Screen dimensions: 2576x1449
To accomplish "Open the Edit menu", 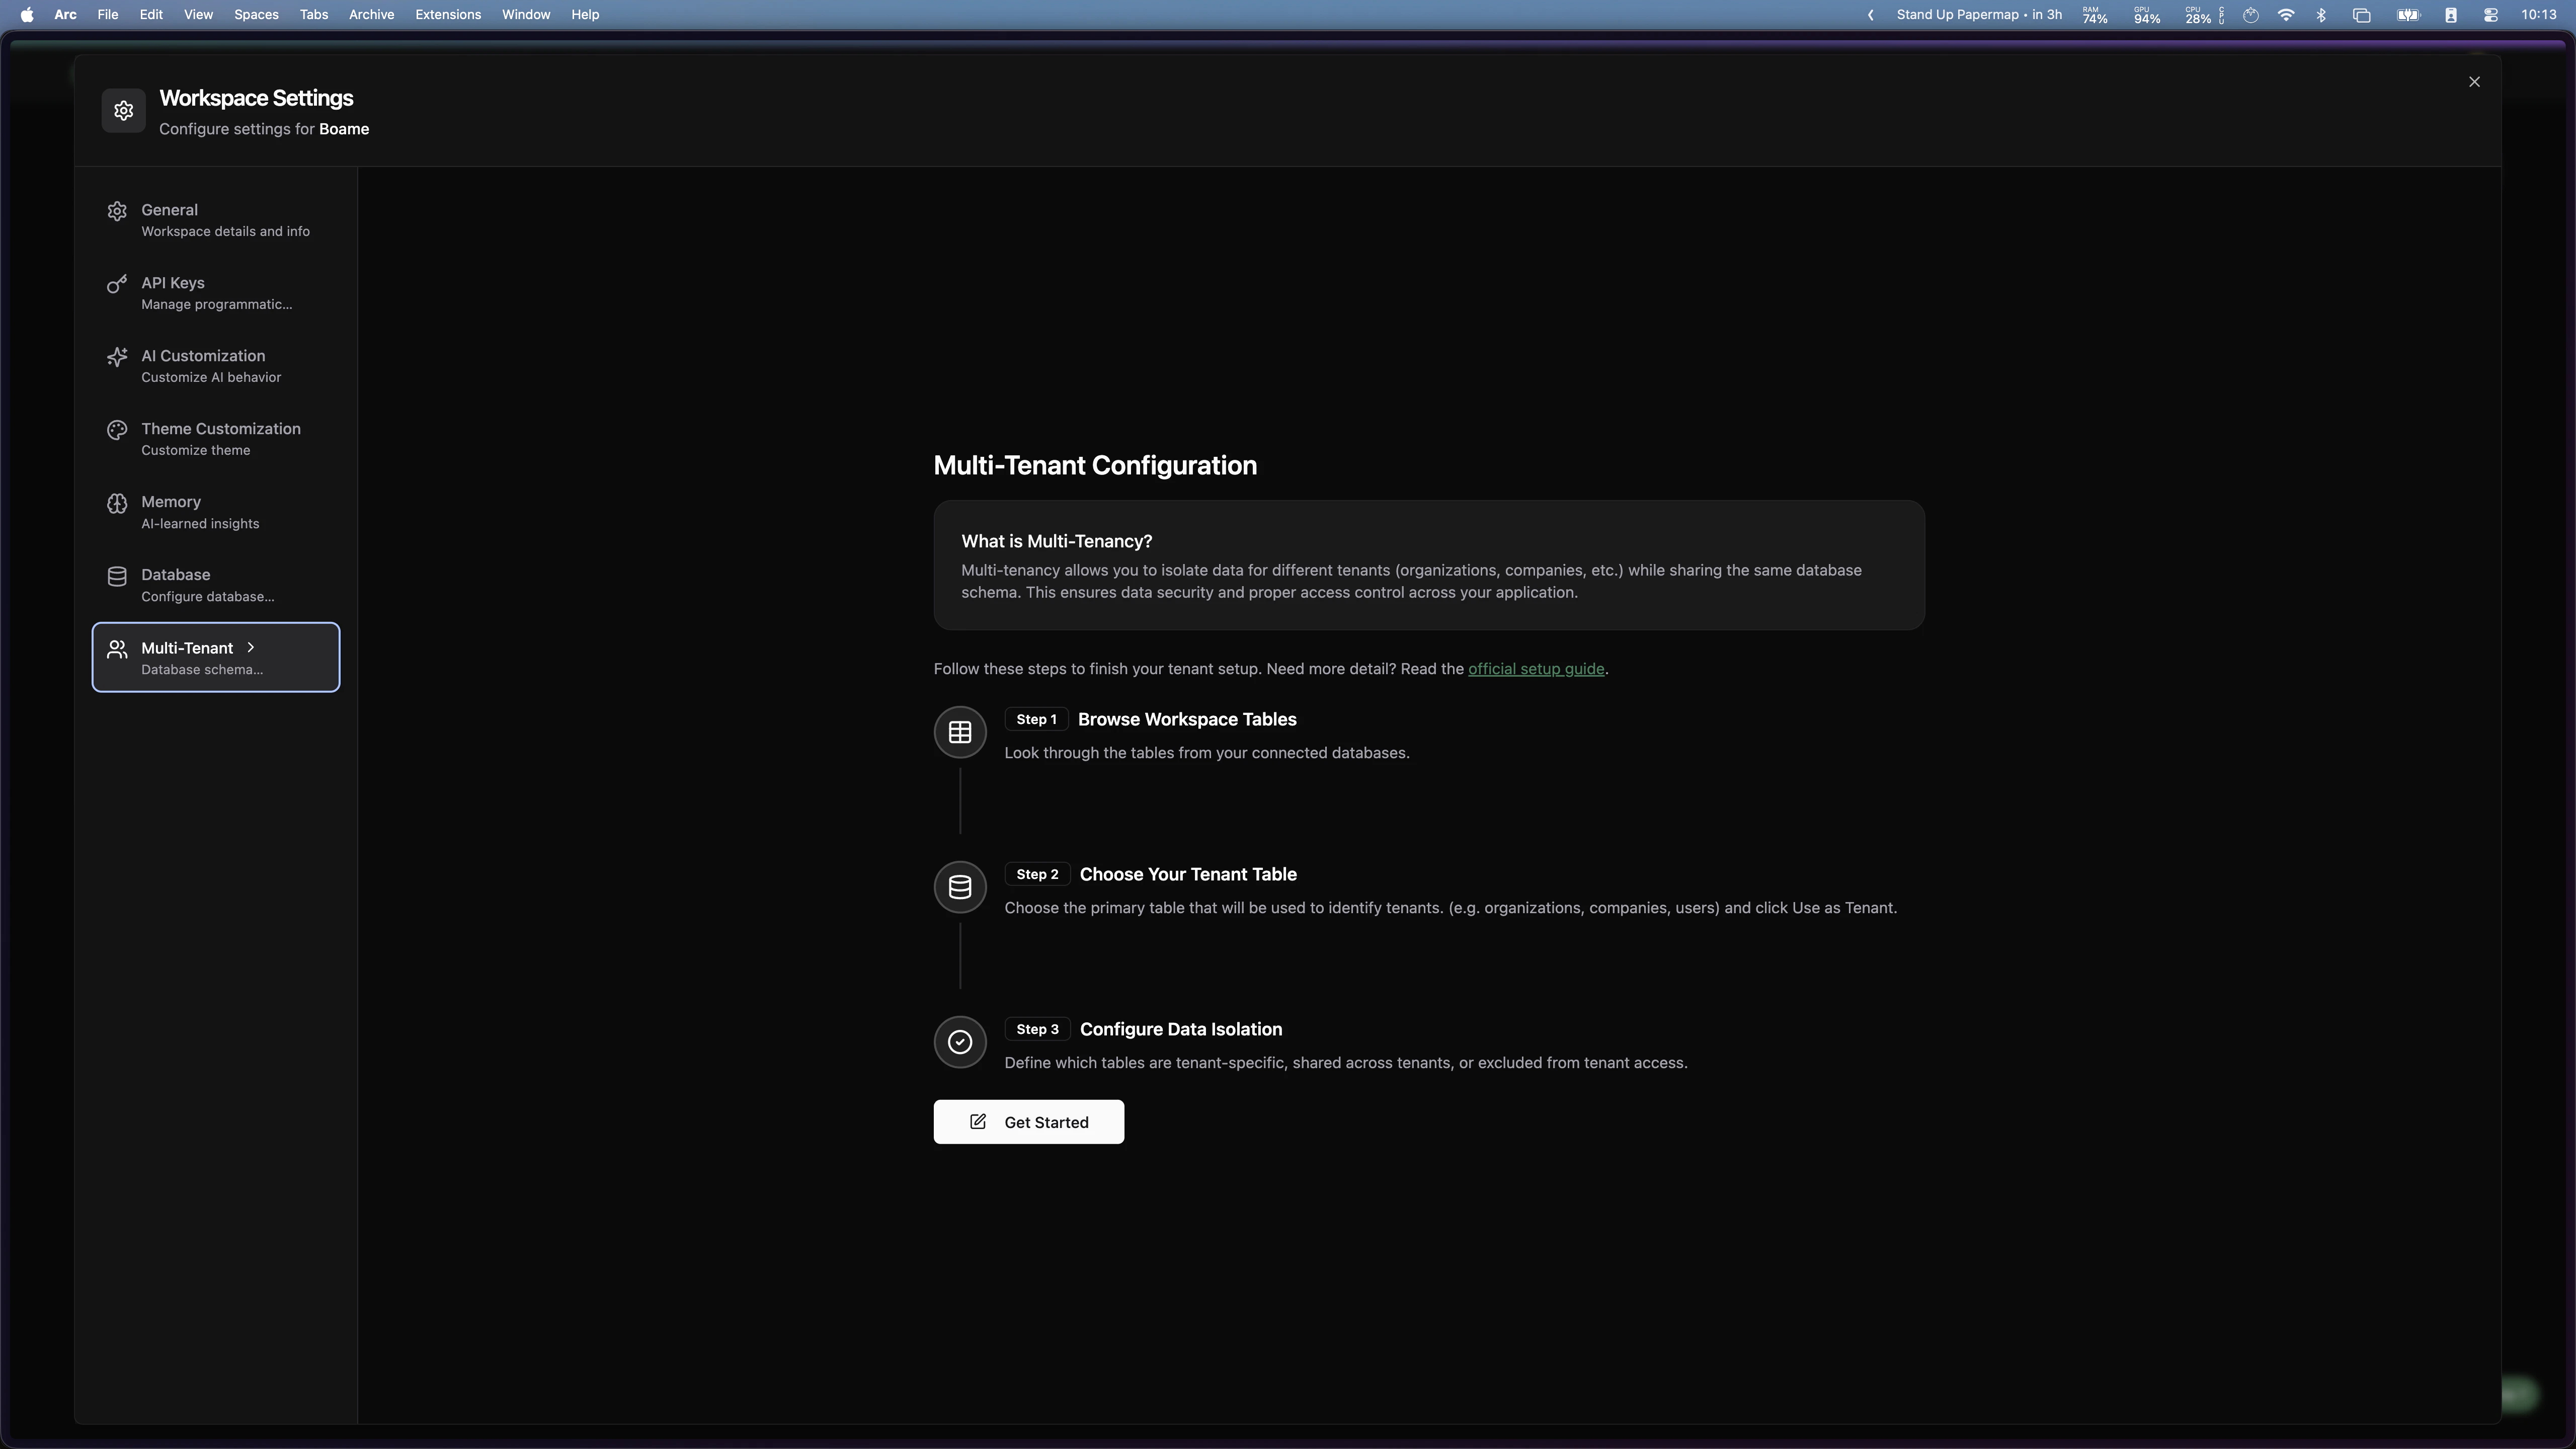I will (x=151, y=14).
